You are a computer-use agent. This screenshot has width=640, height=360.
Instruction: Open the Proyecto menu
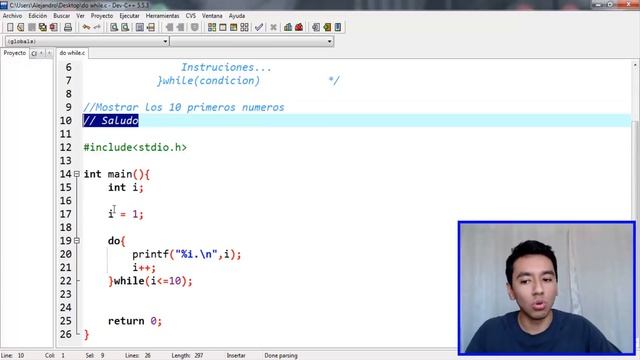point(102,16)
